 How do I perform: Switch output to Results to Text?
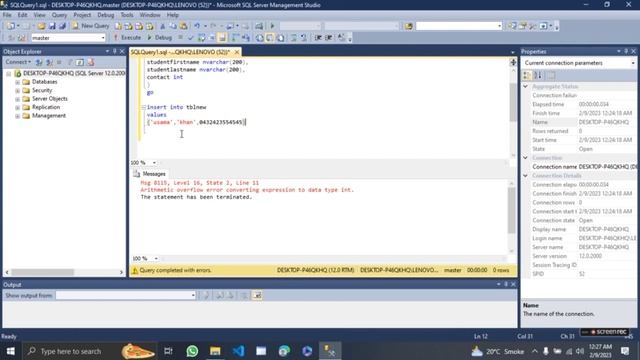click(x=260, y=38)
